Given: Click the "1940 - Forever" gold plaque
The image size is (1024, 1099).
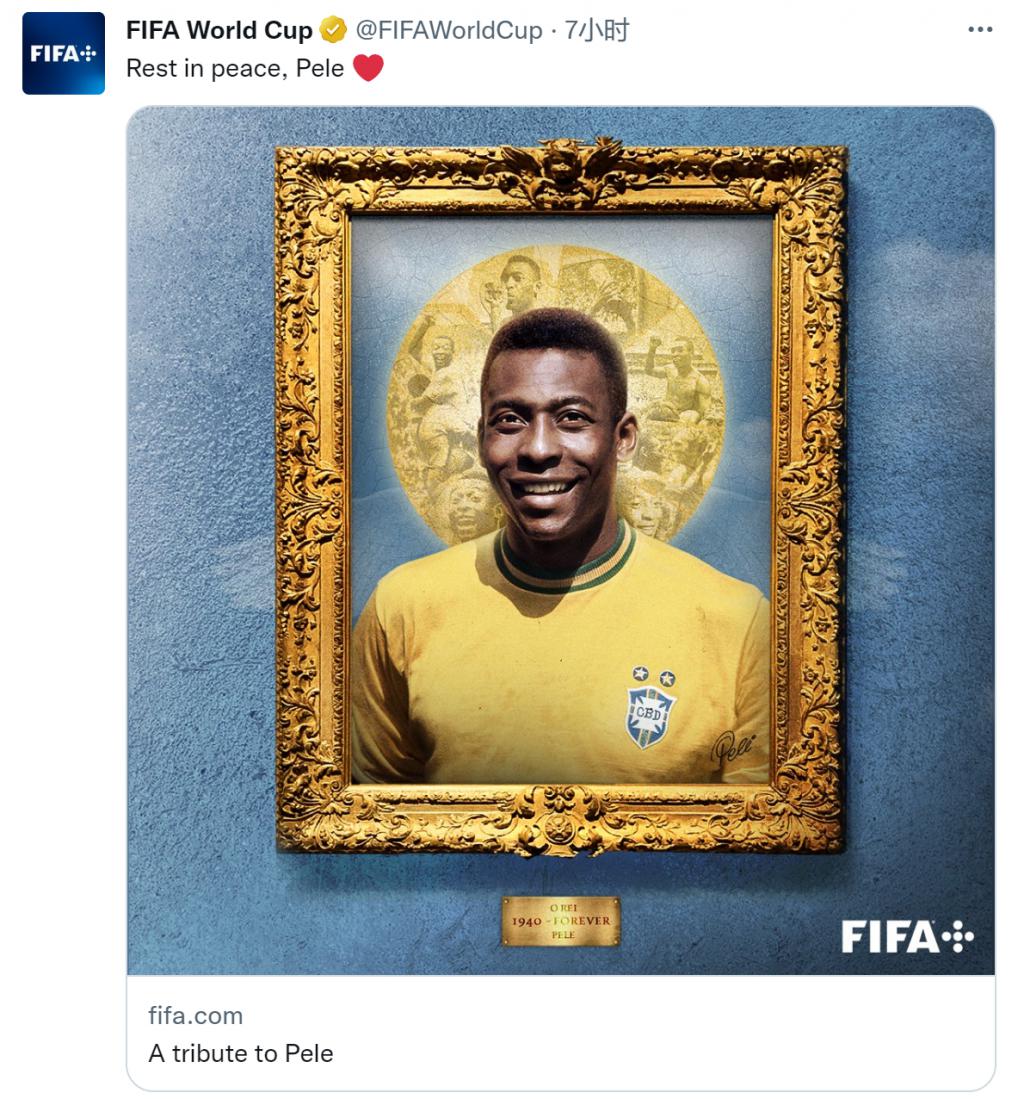Looking at the screenshot, I should click(x=561, y=921).
